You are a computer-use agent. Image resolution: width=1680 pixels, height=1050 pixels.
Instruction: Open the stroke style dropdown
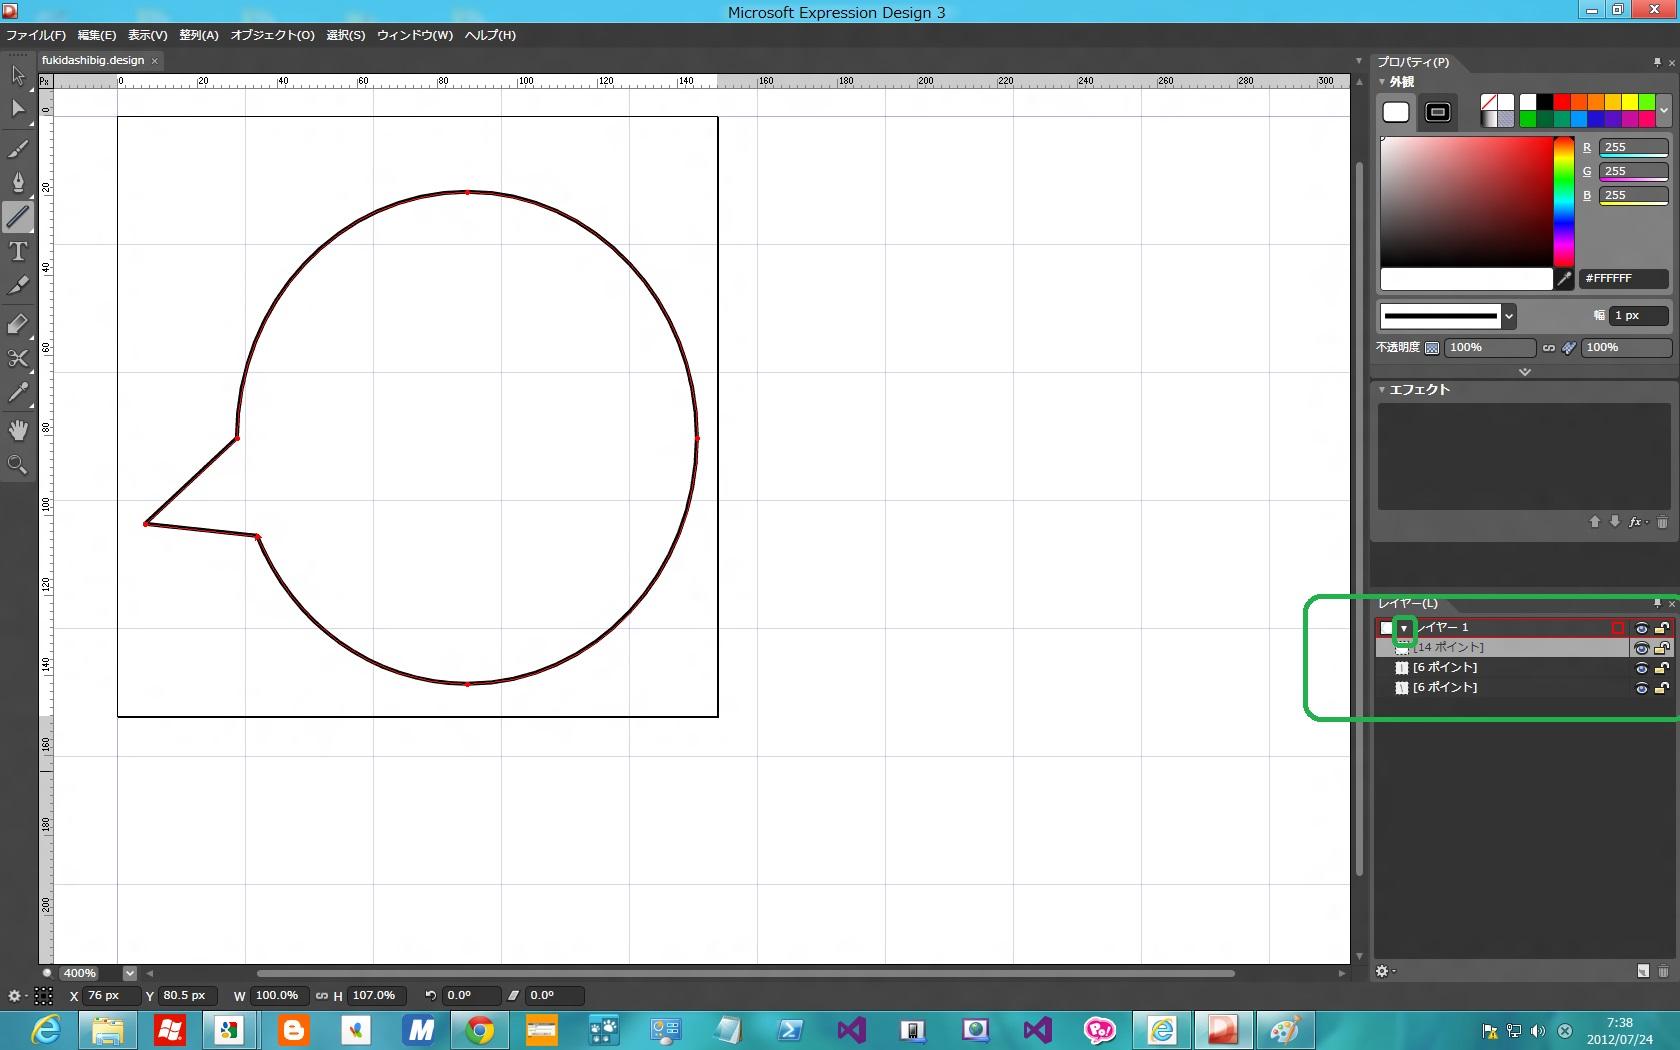[x=1509, y=316]
